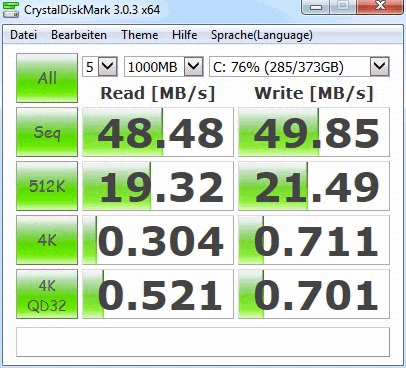The image size is (406, 368).
Task: Select the 4K QD32 read result 0.521
Action: 158,294
